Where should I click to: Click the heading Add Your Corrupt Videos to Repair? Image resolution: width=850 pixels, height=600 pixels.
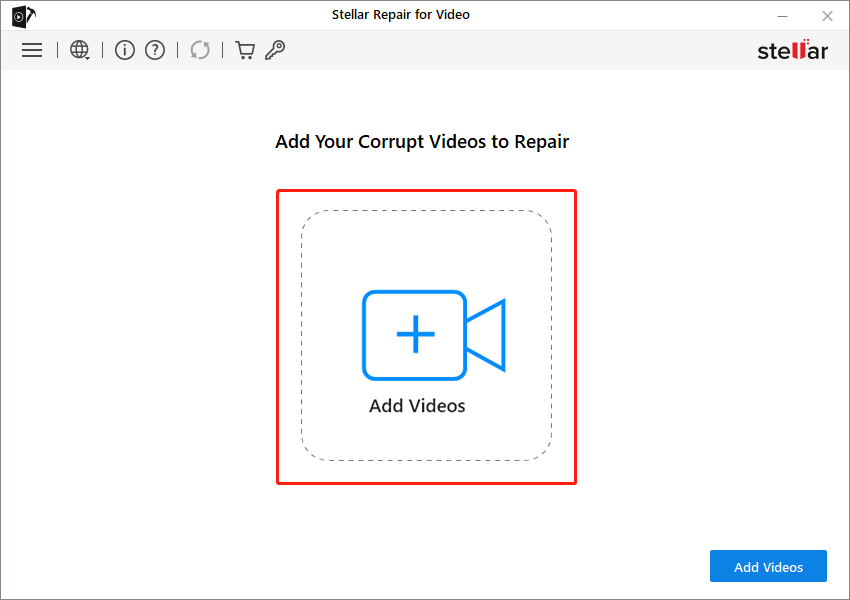(x=422, y=141)
